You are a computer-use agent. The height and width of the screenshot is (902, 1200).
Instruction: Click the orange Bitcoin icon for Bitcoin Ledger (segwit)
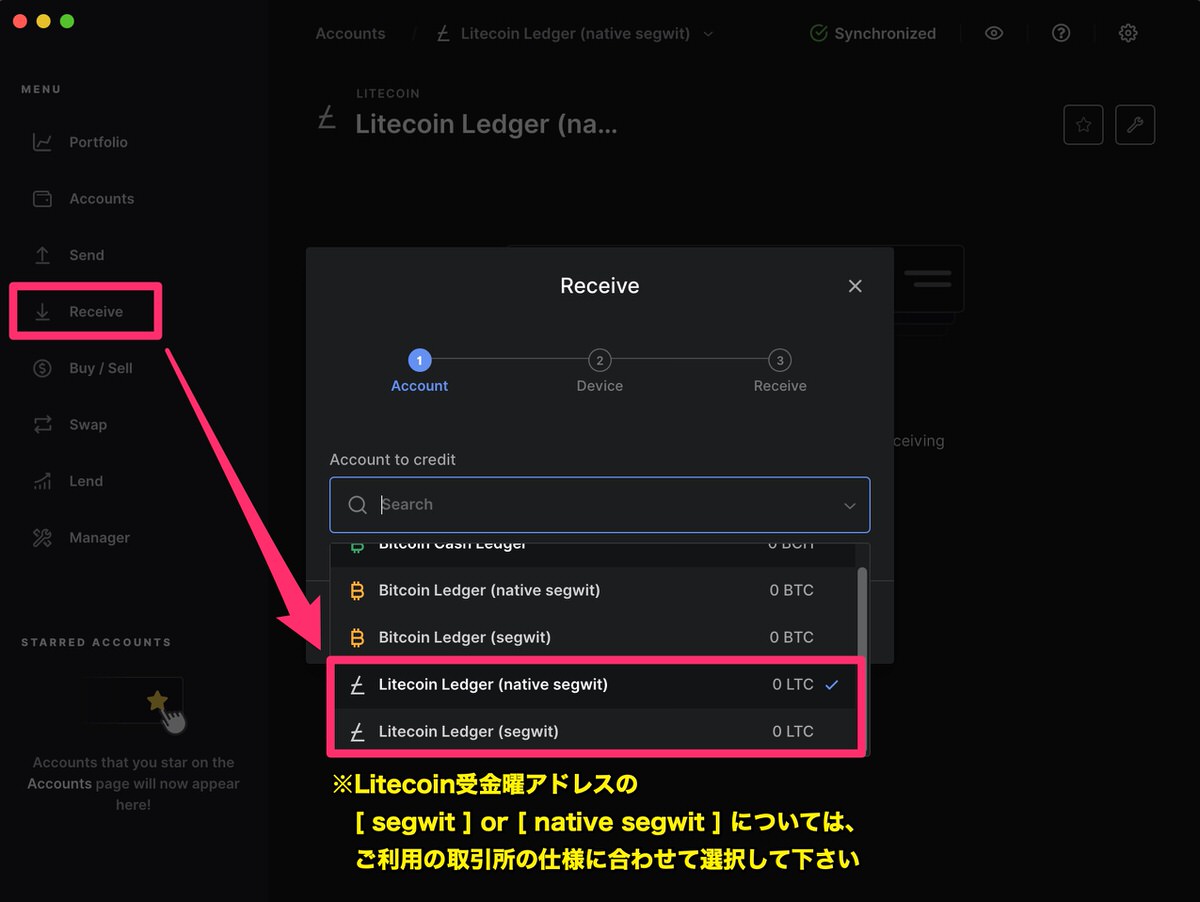click(357, 637)
